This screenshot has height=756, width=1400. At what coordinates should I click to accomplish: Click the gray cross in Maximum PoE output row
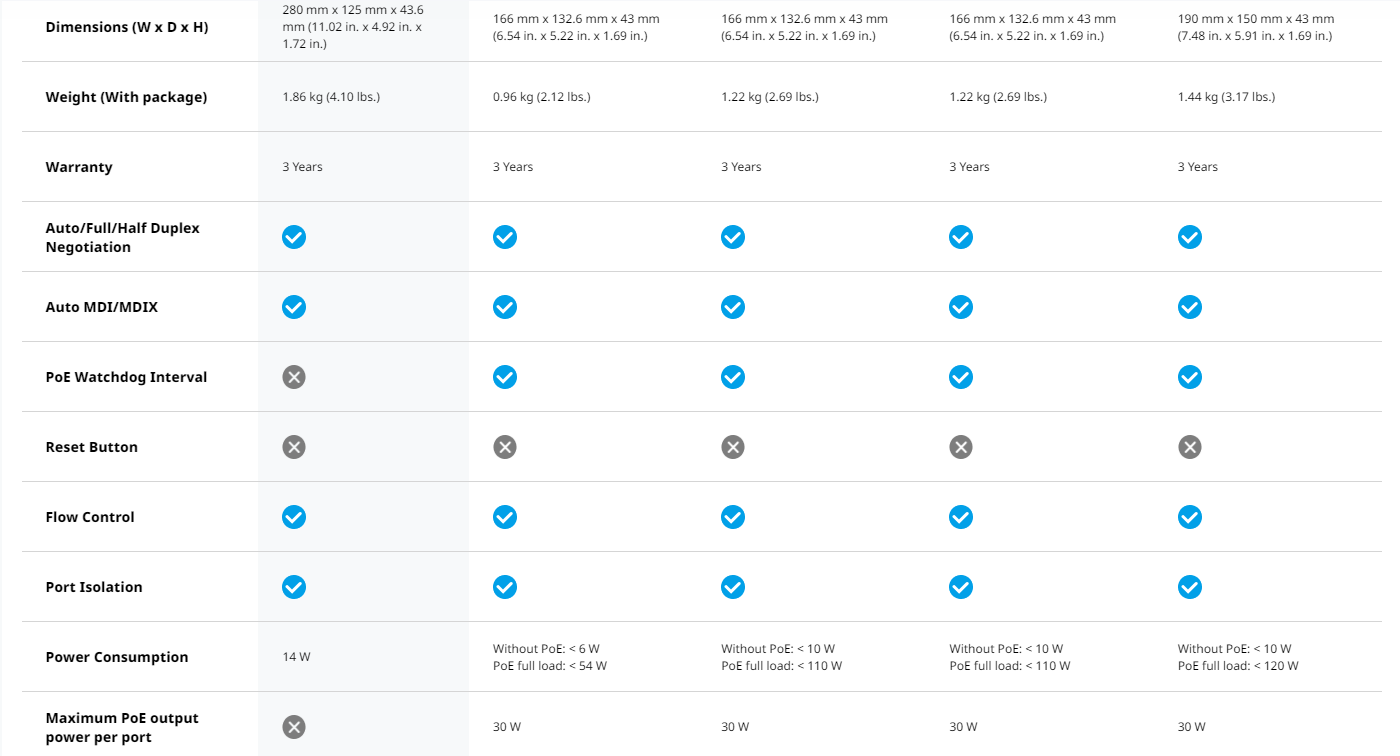(293, 727)
